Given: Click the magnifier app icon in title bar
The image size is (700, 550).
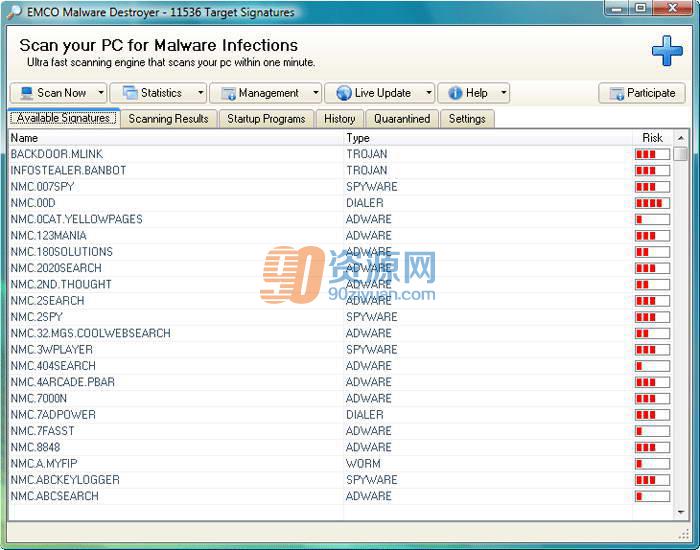Looking at the screenshot, I should (14, 12).
